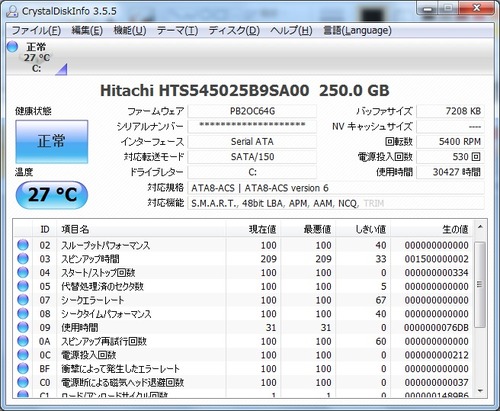
Task: Click the blue status icon for attribute 0C
Action: (x=23, y=355)
